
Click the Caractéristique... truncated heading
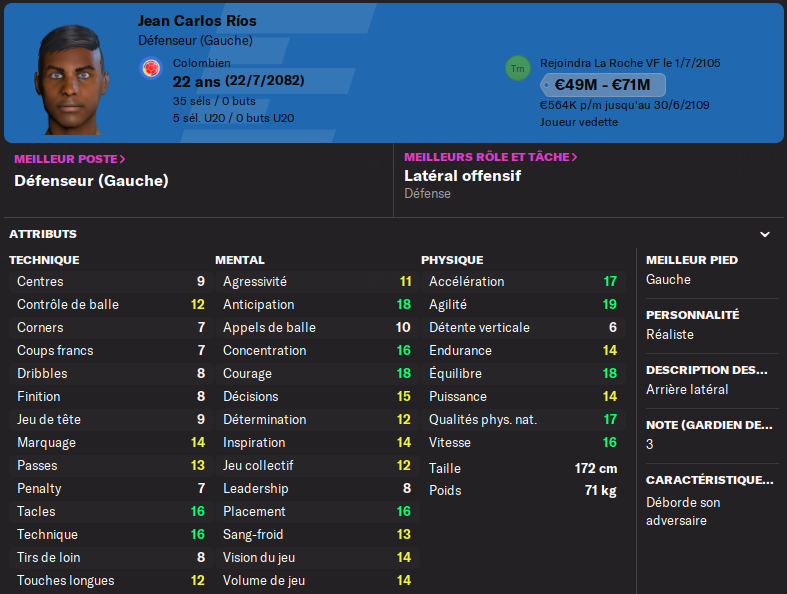pyautogui.click(x=709, y=480)
